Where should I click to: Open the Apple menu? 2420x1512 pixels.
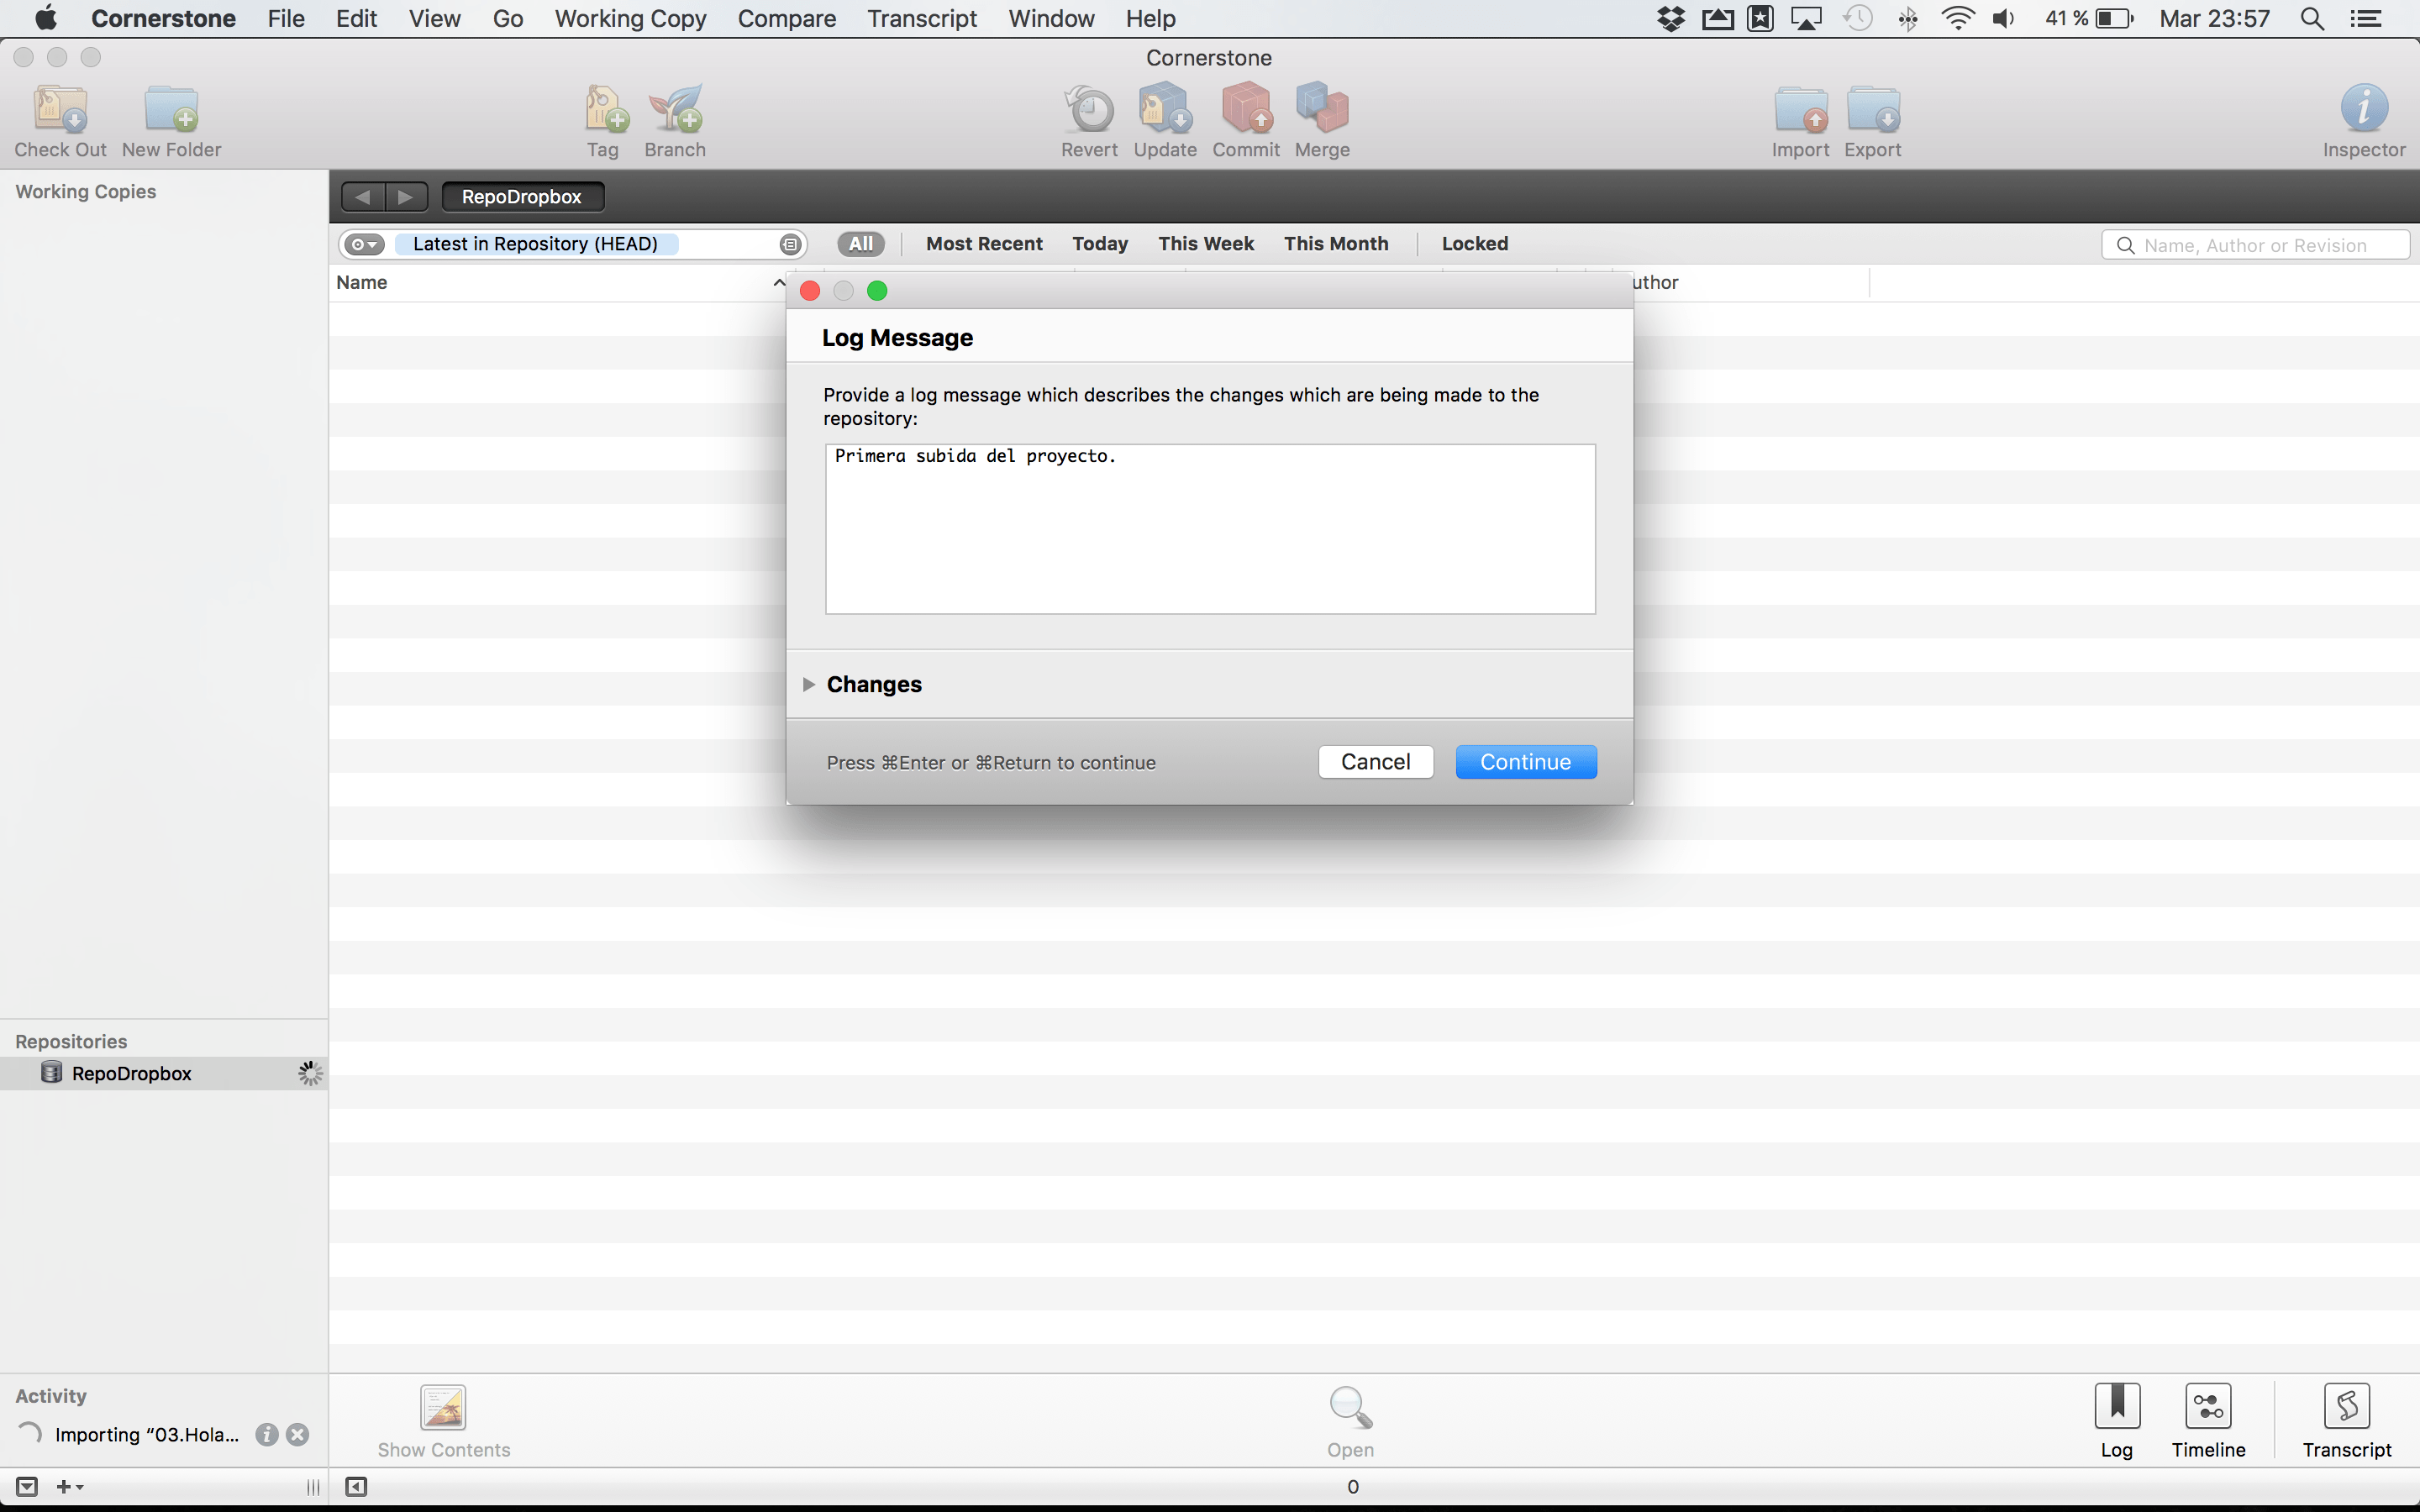pyautogui.click(x=46, y=19)
